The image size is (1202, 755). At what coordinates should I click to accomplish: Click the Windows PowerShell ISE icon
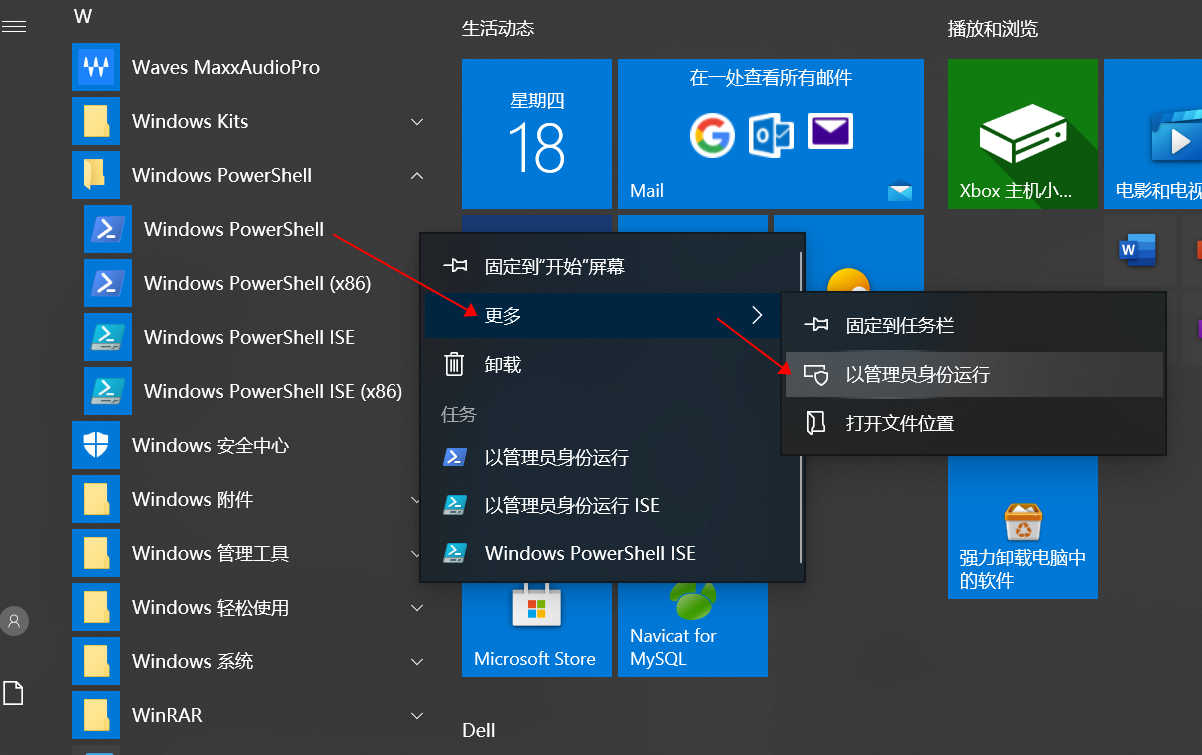tap(108, 337)
